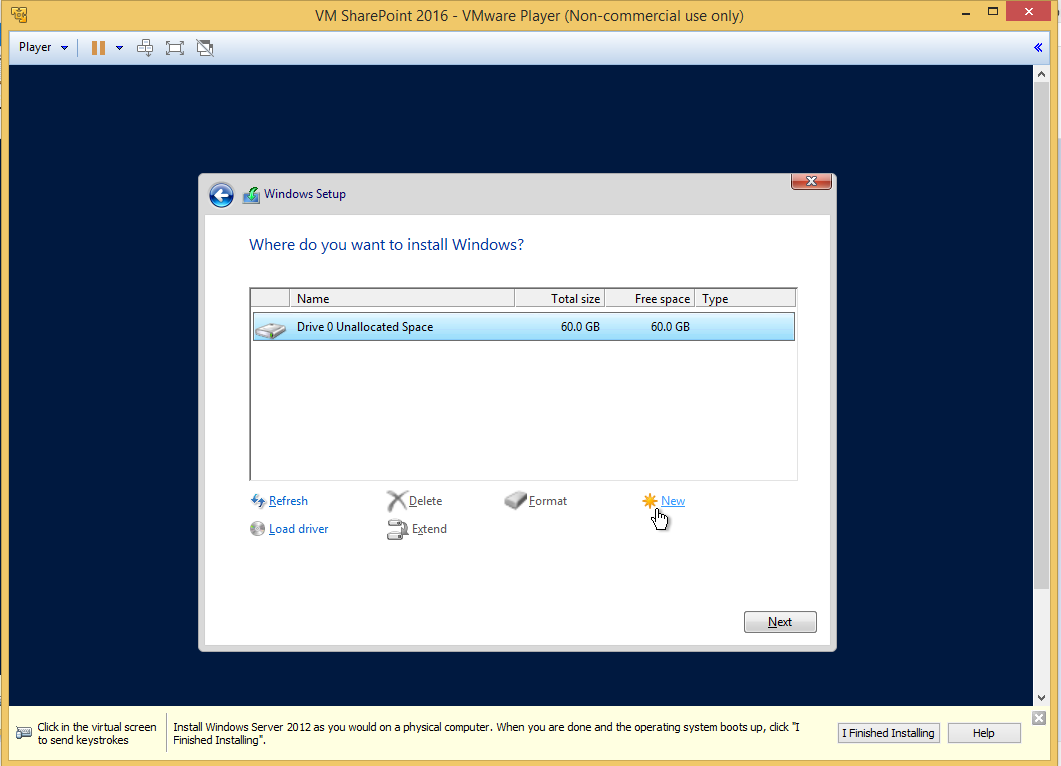The image size is (1061, 766).
Task: Click the 60.0 GB free space cell
Action: 670,327
